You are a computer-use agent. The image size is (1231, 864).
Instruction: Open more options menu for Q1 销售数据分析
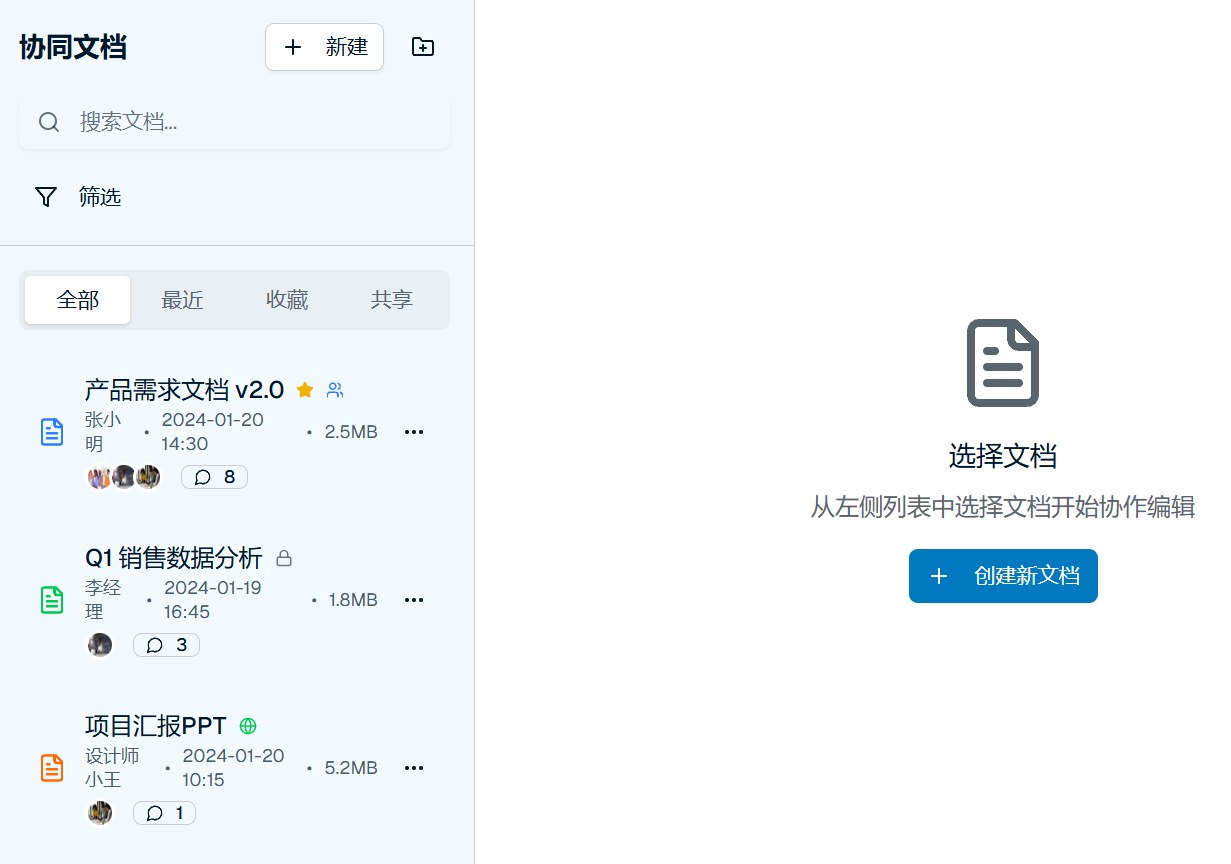(x=414, y=600)
